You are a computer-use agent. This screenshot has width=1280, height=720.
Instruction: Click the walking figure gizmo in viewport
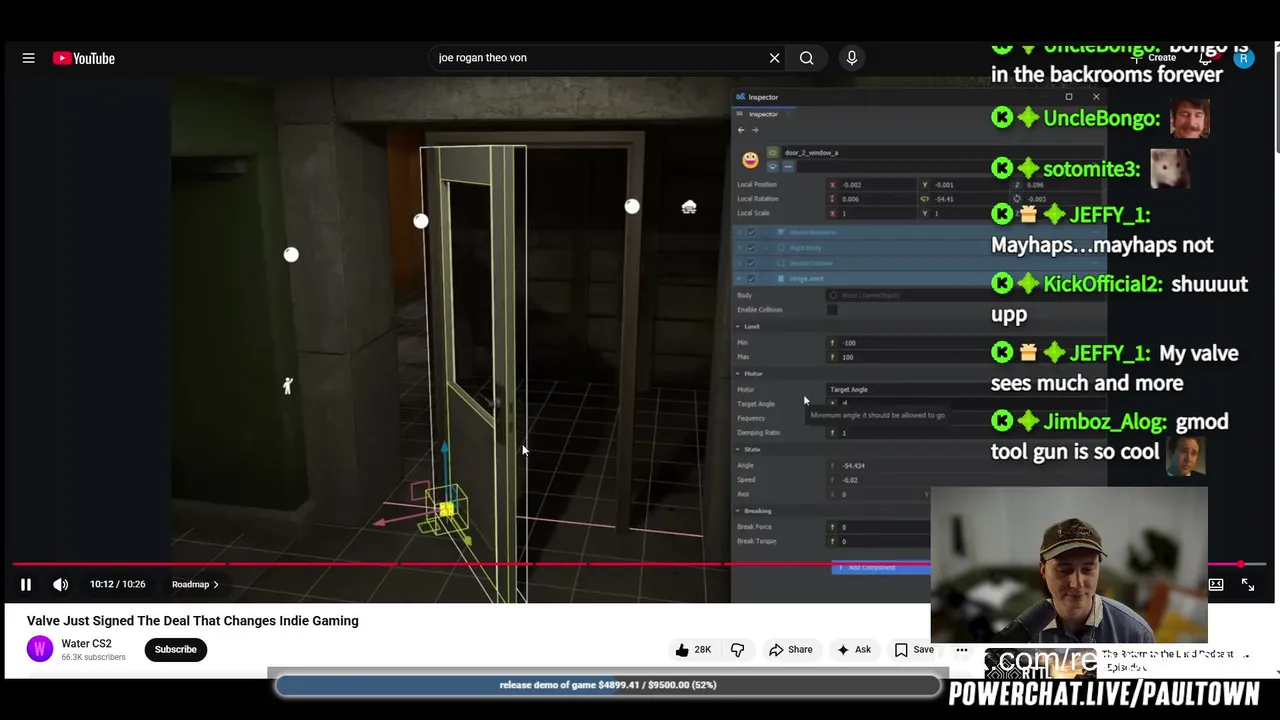tap(288, 385)
